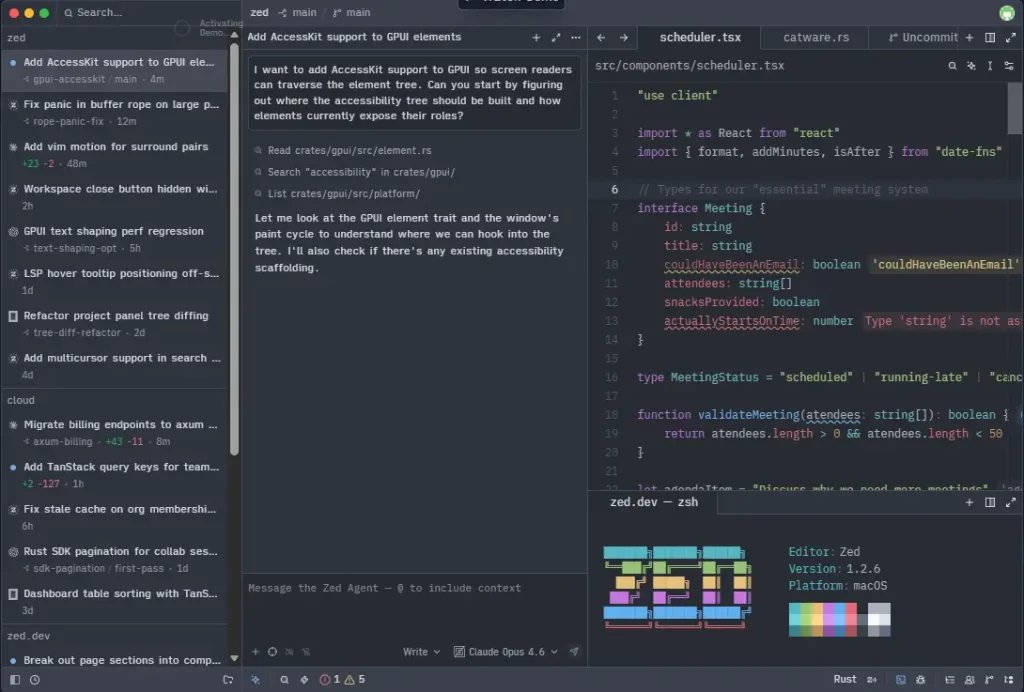Screen dimensions: 1024x692
Task: Open the outline panel icon
Action: coord(950,680)
